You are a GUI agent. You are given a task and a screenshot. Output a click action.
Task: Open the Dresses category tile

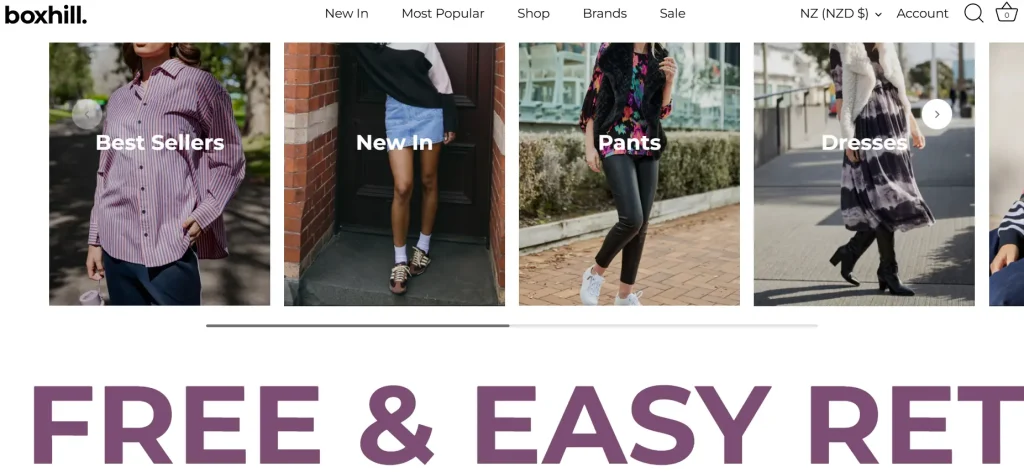[x=864, y=174]
